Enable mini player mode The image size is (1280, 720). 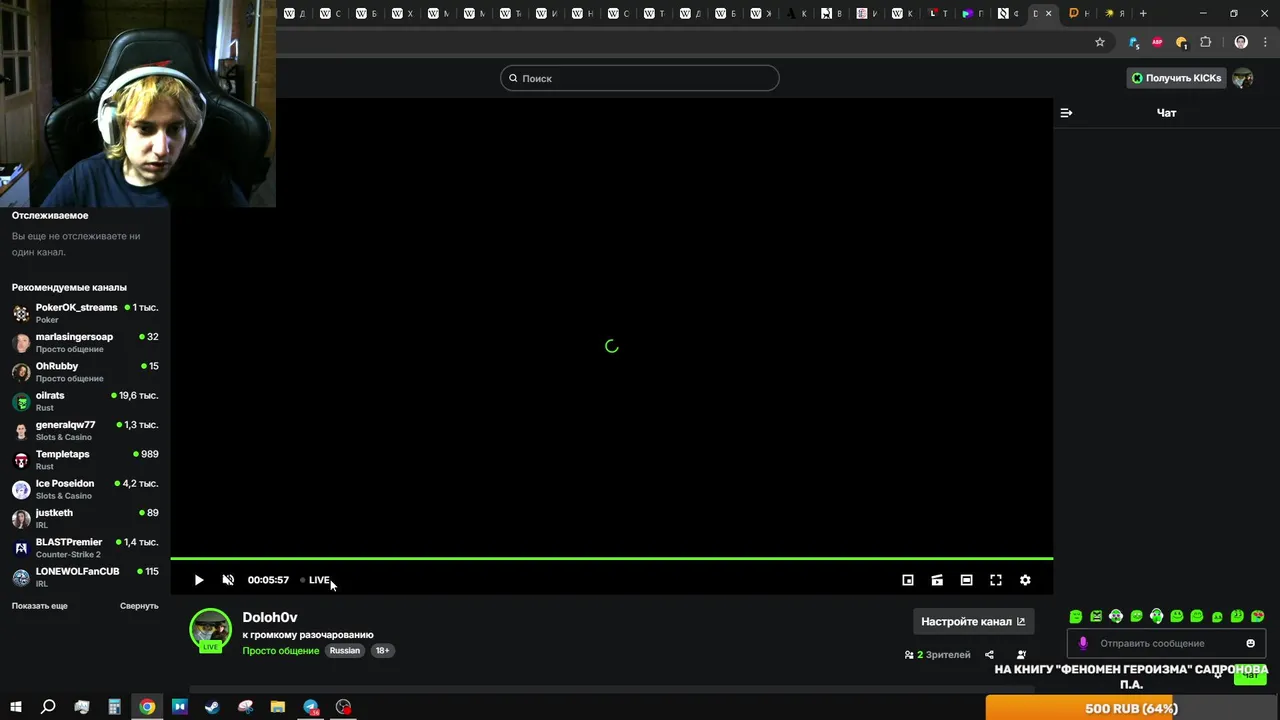tap(908, 580)
